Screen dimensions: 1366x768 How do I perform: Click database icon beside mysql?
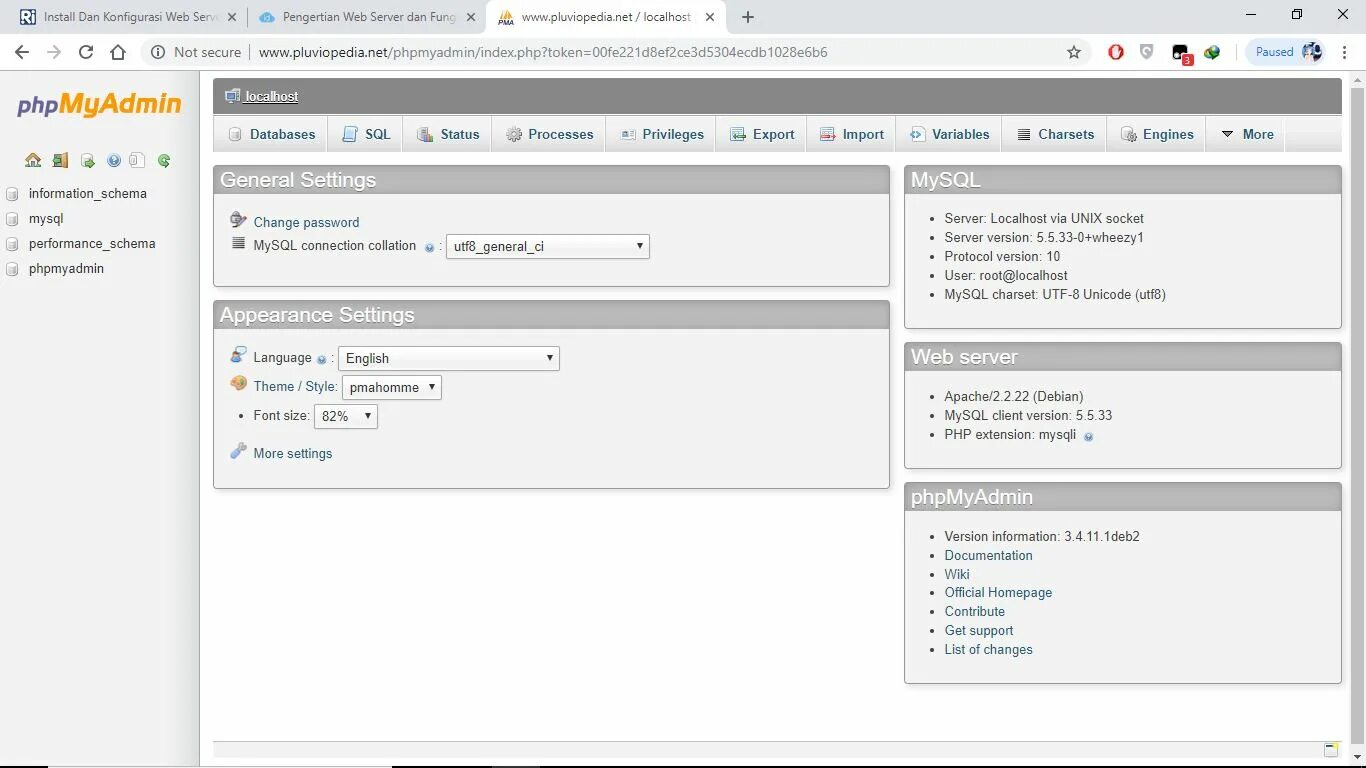point(12,219)
